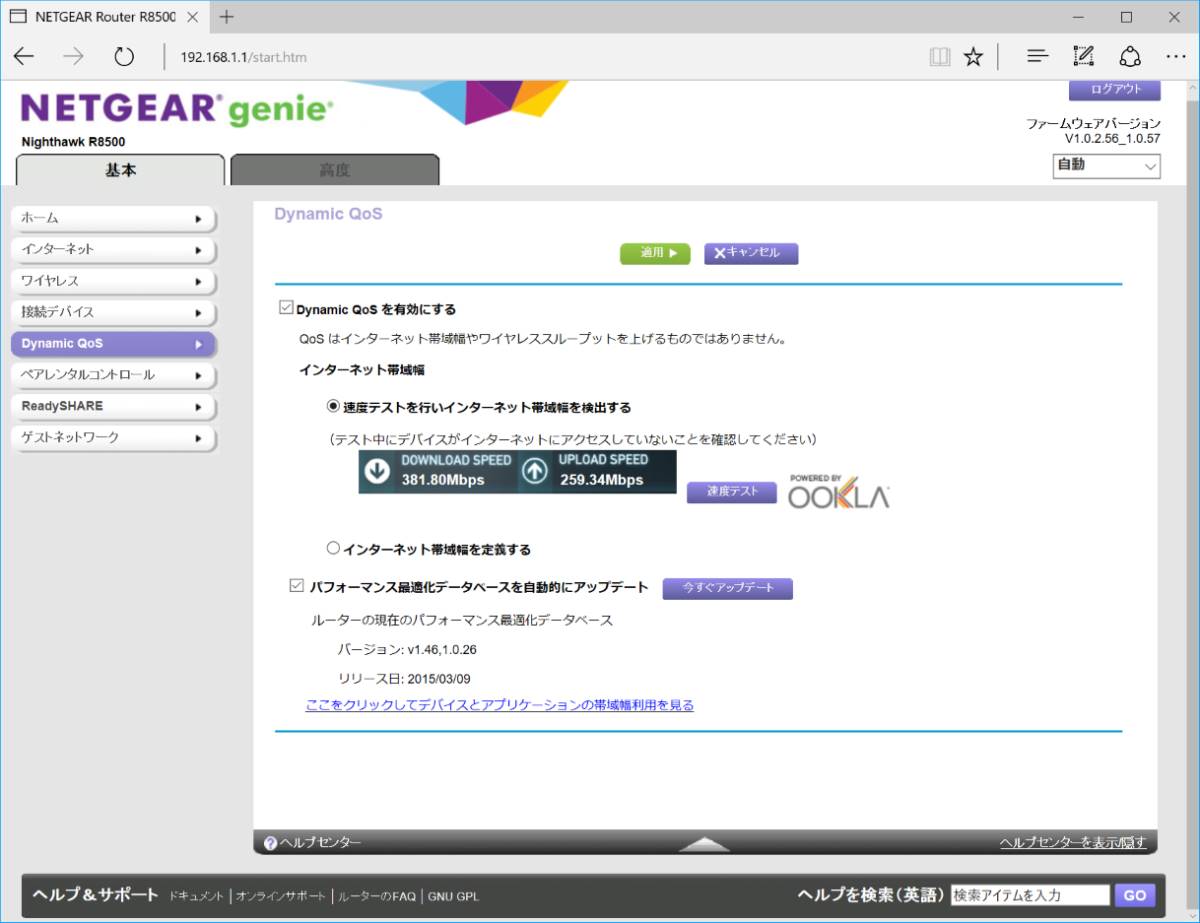This screenshot has width=1200, height=923.
Task: Open the ReadySHARE menu item
Action: (113, 407)
